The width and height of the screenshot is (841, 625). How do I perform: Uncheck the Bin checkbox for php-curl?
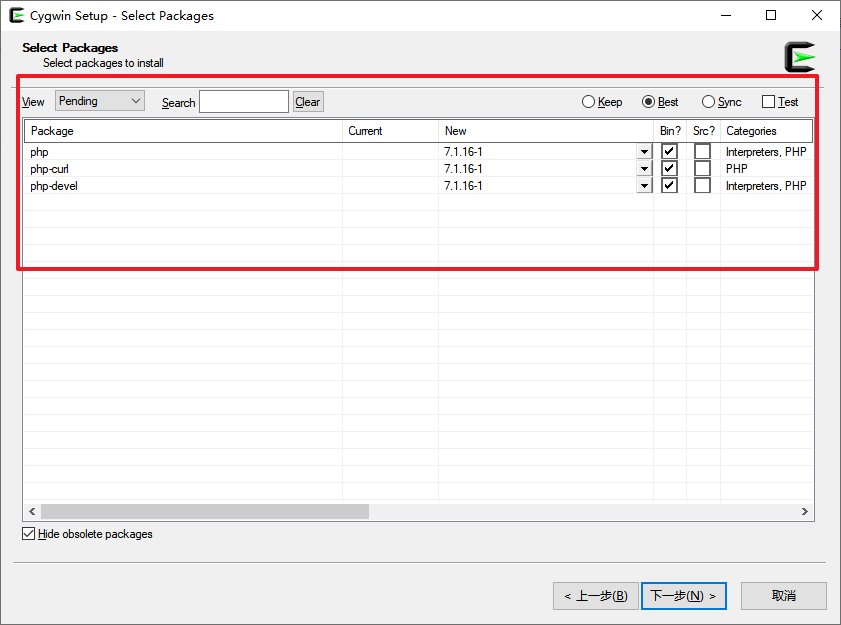[x=669, y=168]
